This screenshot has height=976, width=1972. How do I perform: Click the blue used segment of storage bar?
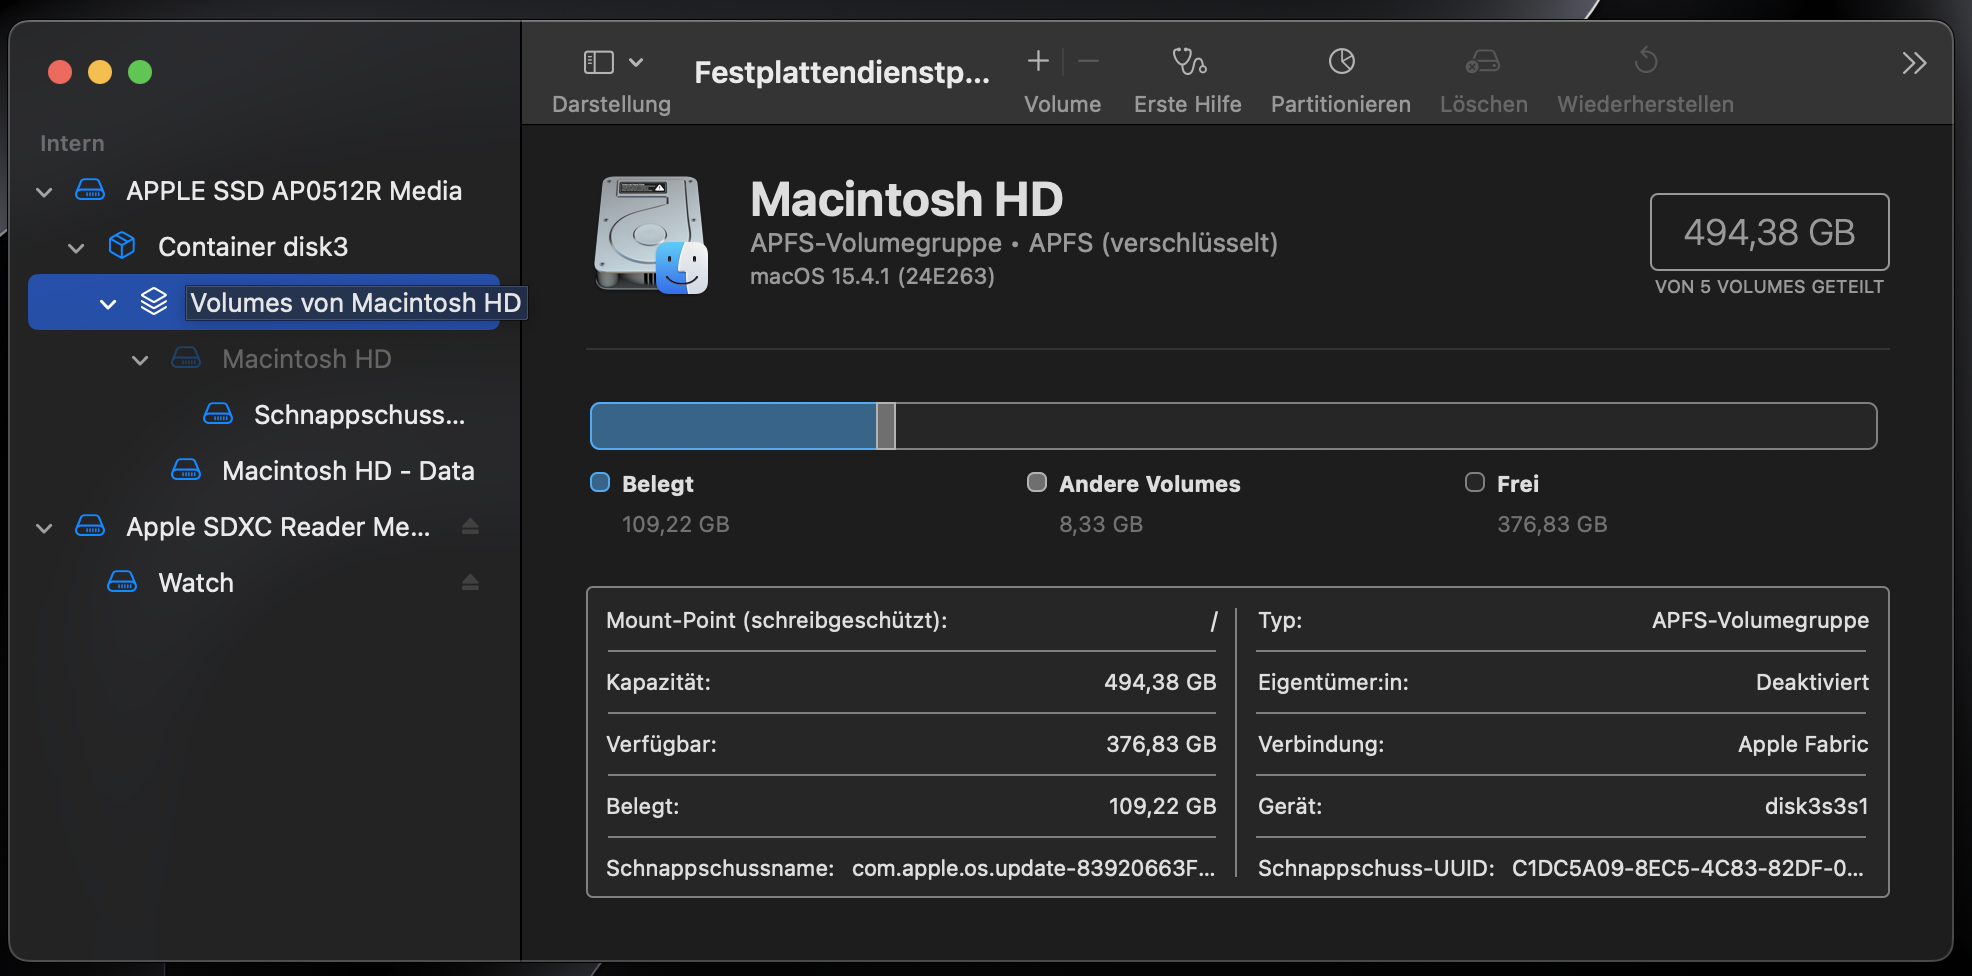[x=733, y=427]
